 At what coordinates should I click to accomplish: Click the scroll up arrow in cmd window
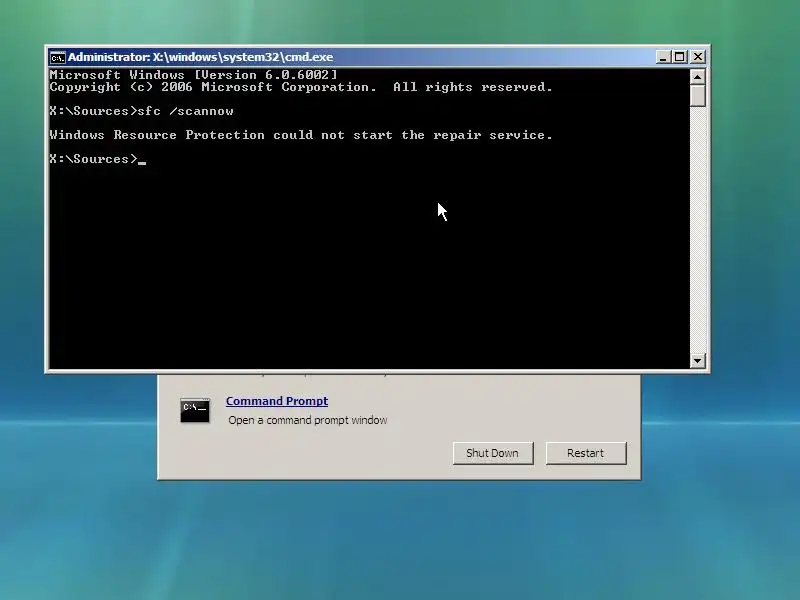click(697, 77)
